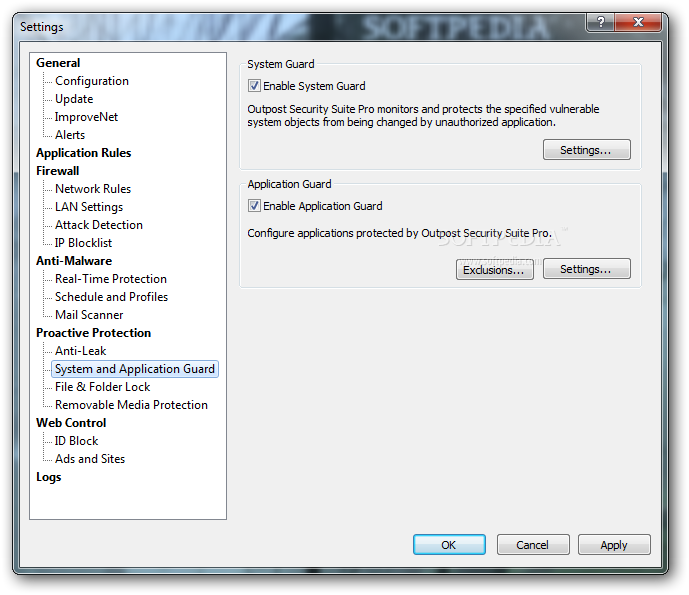Toggle Enable System Guard checkbox
Viewport: 689px width, 595px height.
click(x=254, y=86)
